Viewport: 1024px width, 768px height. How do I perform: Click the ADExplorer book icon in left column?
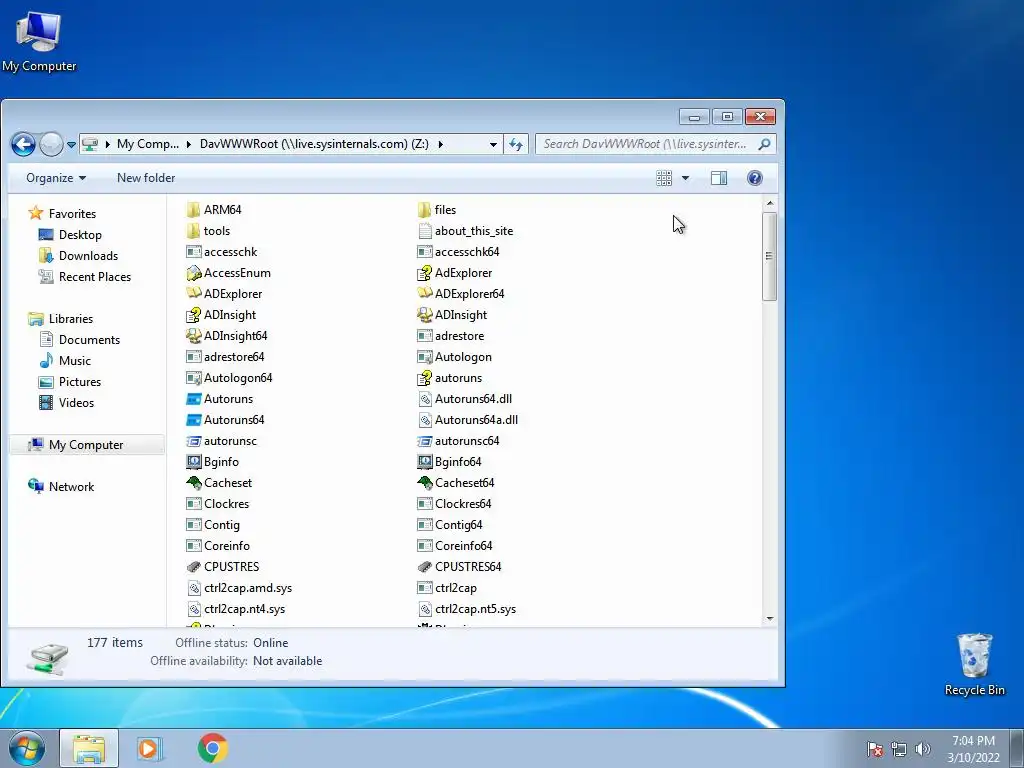193,294
